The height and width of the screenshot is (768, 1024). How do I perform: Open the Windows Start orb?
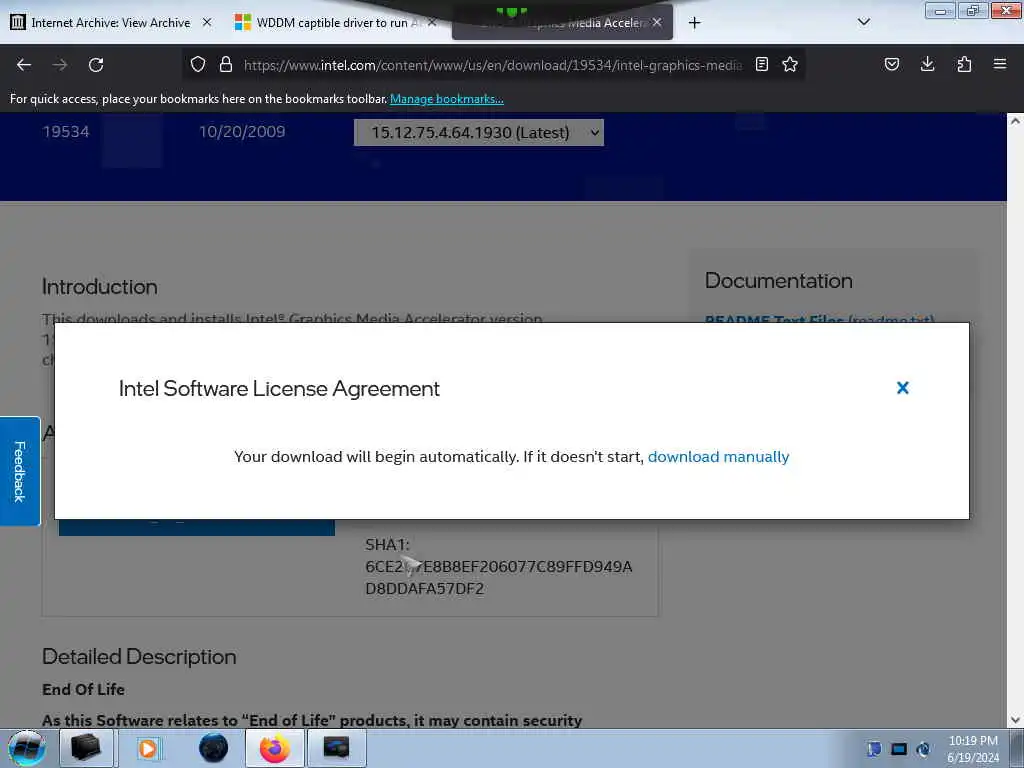[x=27, y=748]
